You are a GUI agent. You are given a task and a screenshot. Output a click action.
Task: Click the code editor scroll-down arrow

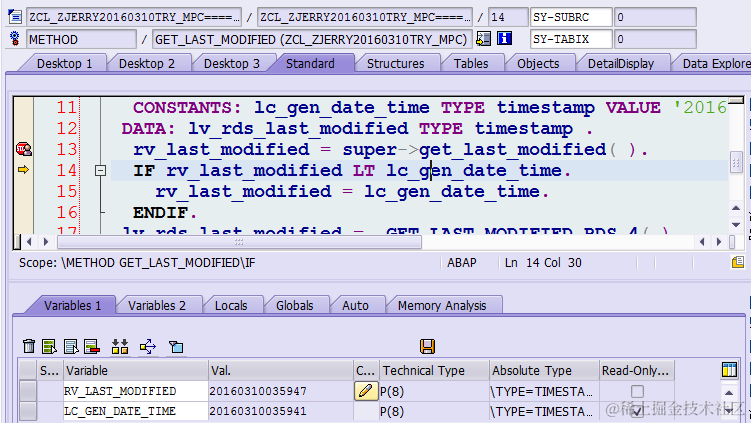[x=736, y=225]
